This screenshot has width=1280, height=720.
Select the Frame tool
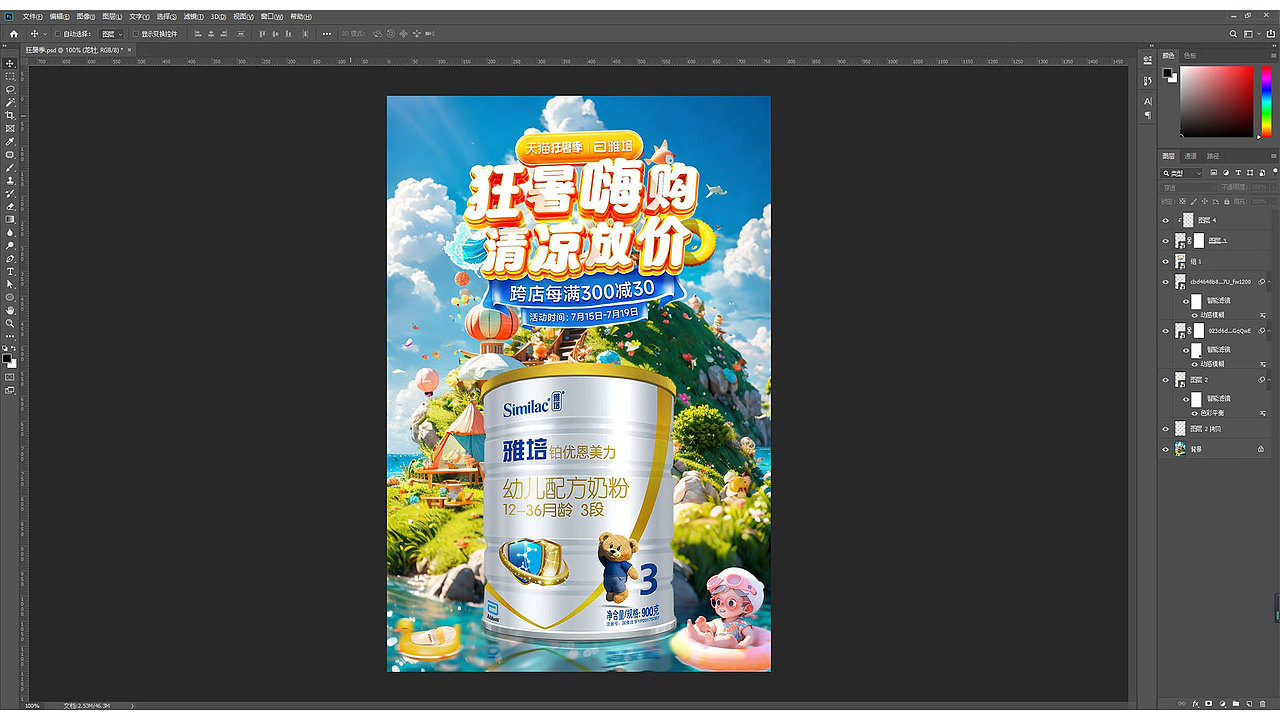click(x=10, y=128)
